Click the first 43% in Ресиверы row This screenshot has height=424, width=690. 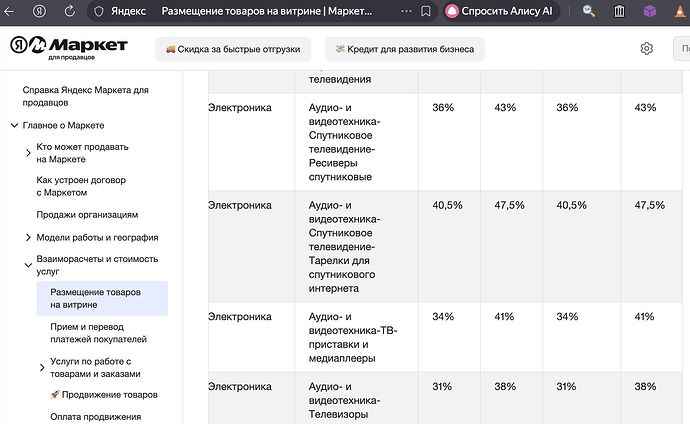[505, 108]
